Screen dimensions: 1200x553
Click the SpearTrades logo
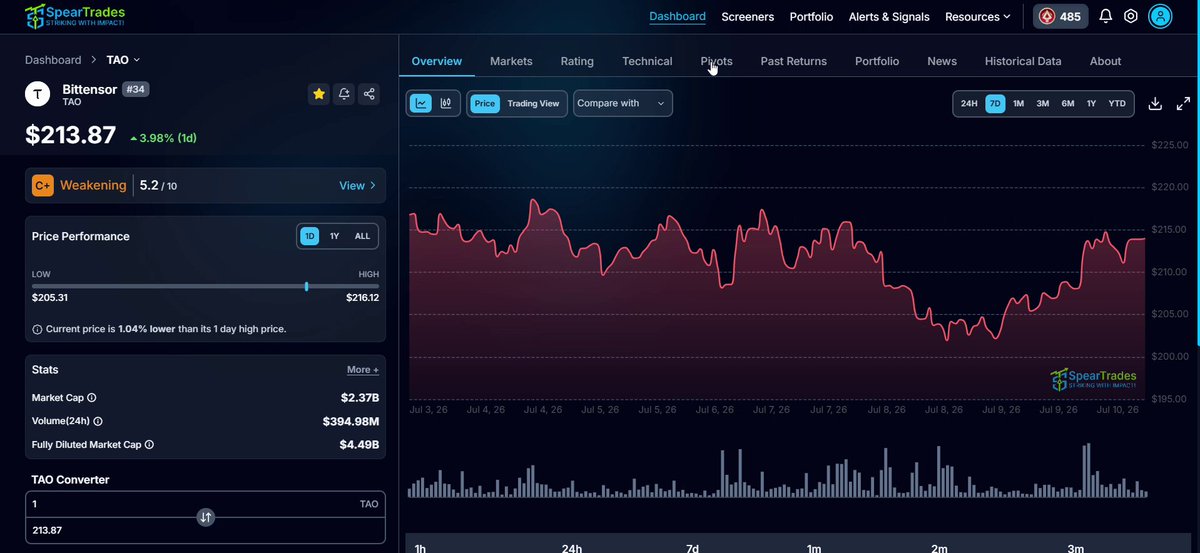point(75,15)
